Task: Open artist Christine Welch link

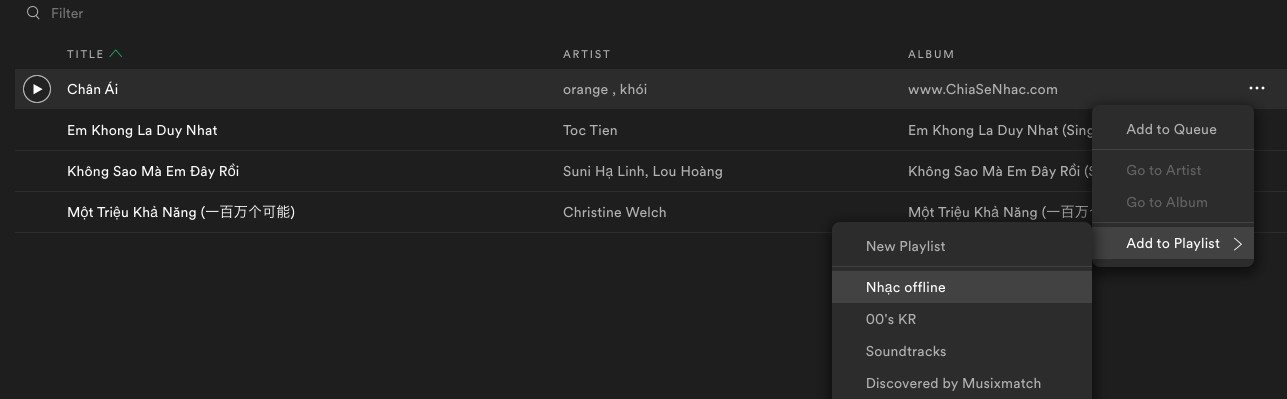Action: click(x=614, y=212)
